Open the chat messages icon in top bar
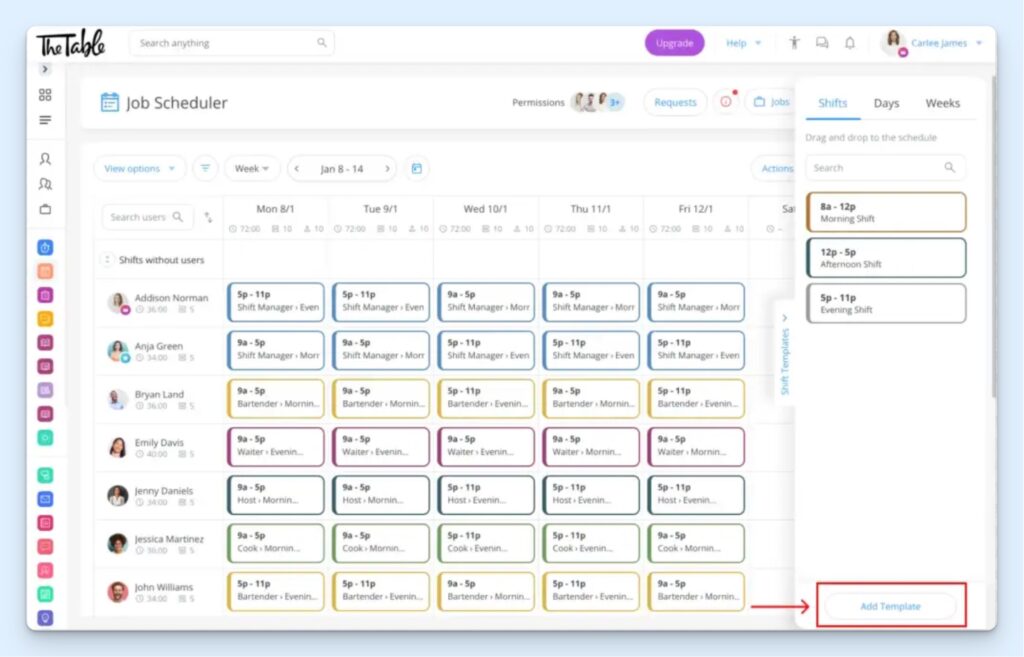 coord(823,42)
